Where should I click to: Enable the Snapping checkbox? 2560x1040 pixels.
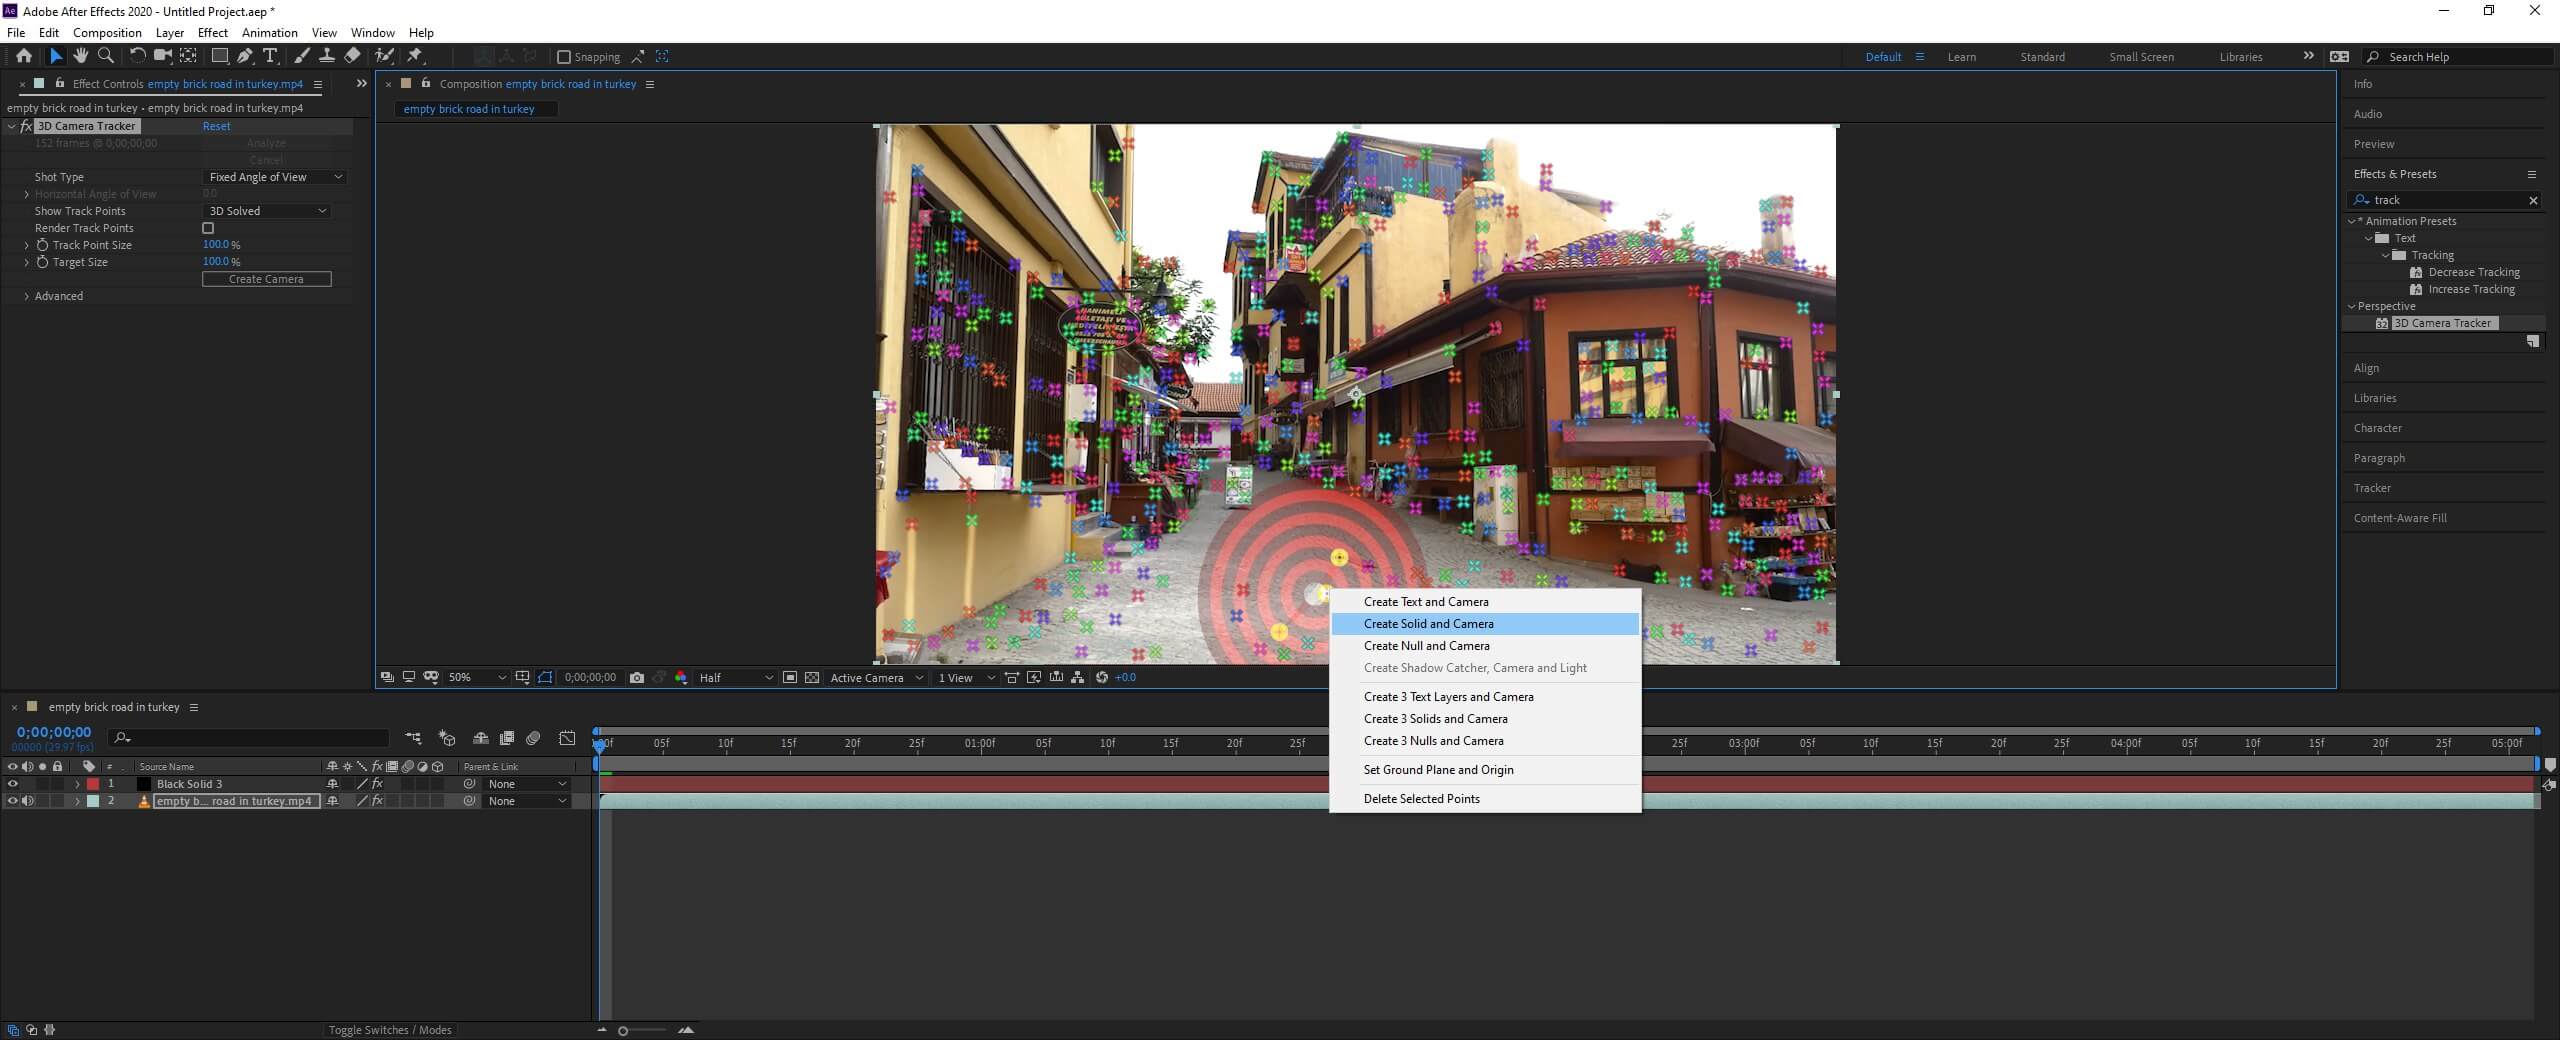point(564,57)
